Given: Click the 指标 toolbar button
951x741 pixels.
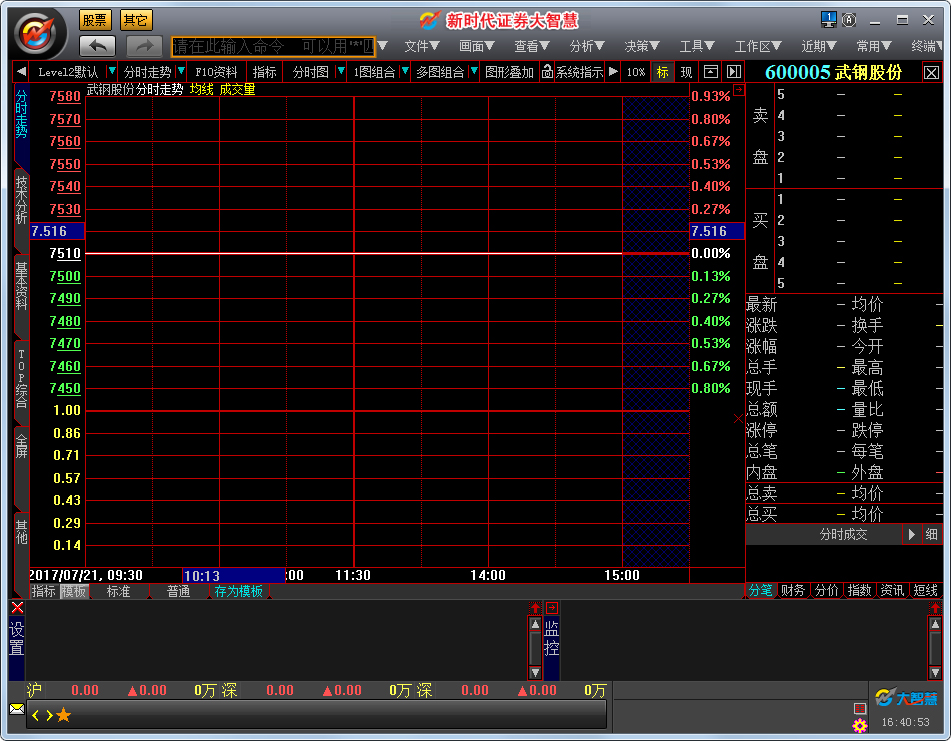Looking at the screenshot, I should [264, 72].
